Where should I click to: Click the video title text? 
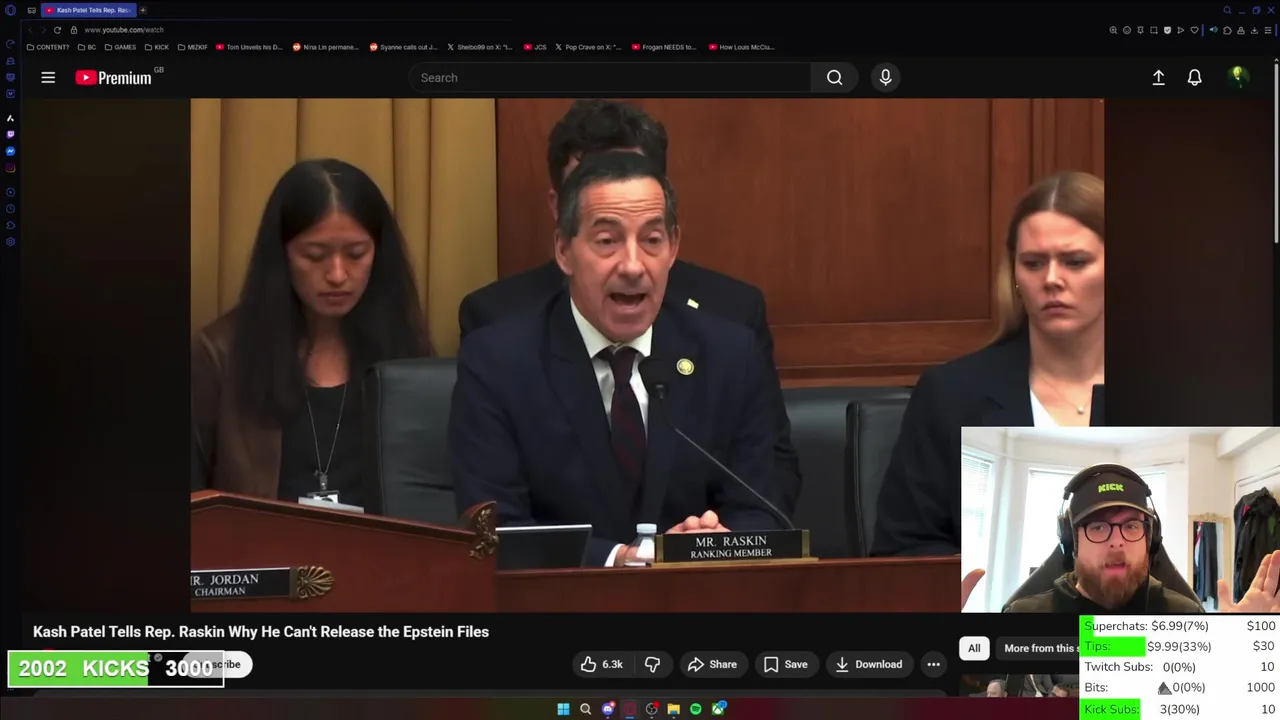click(261, 631)
